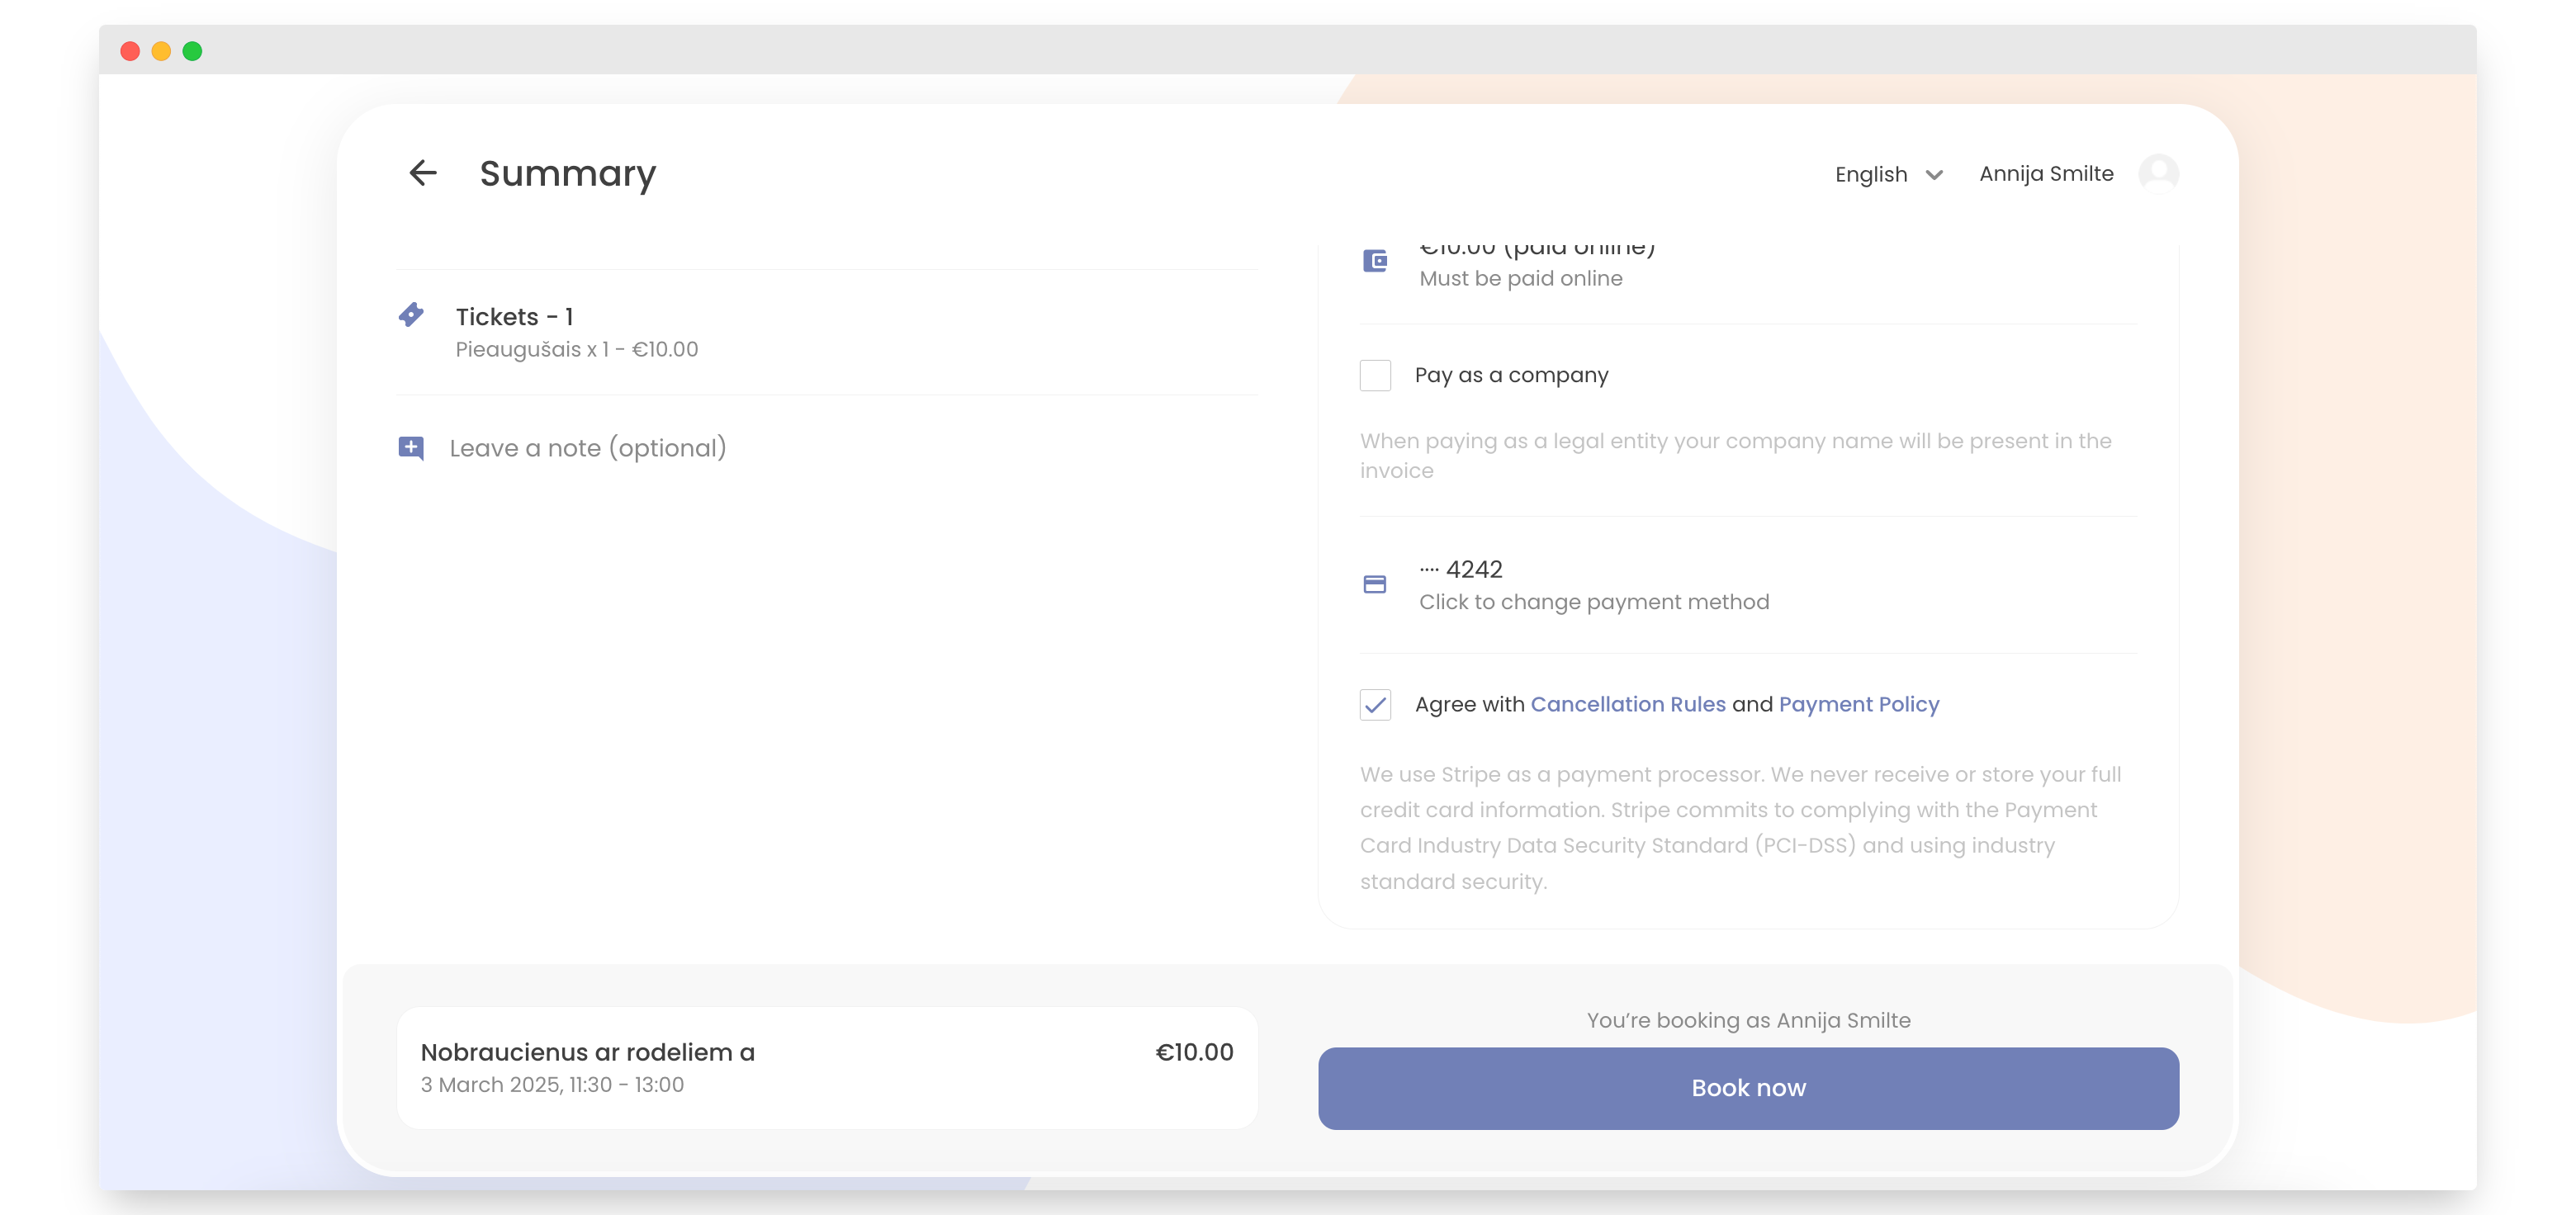Click the Leave a note field
The width and height of the screenshot is (2576, 1215).
(x=588, y=448)
